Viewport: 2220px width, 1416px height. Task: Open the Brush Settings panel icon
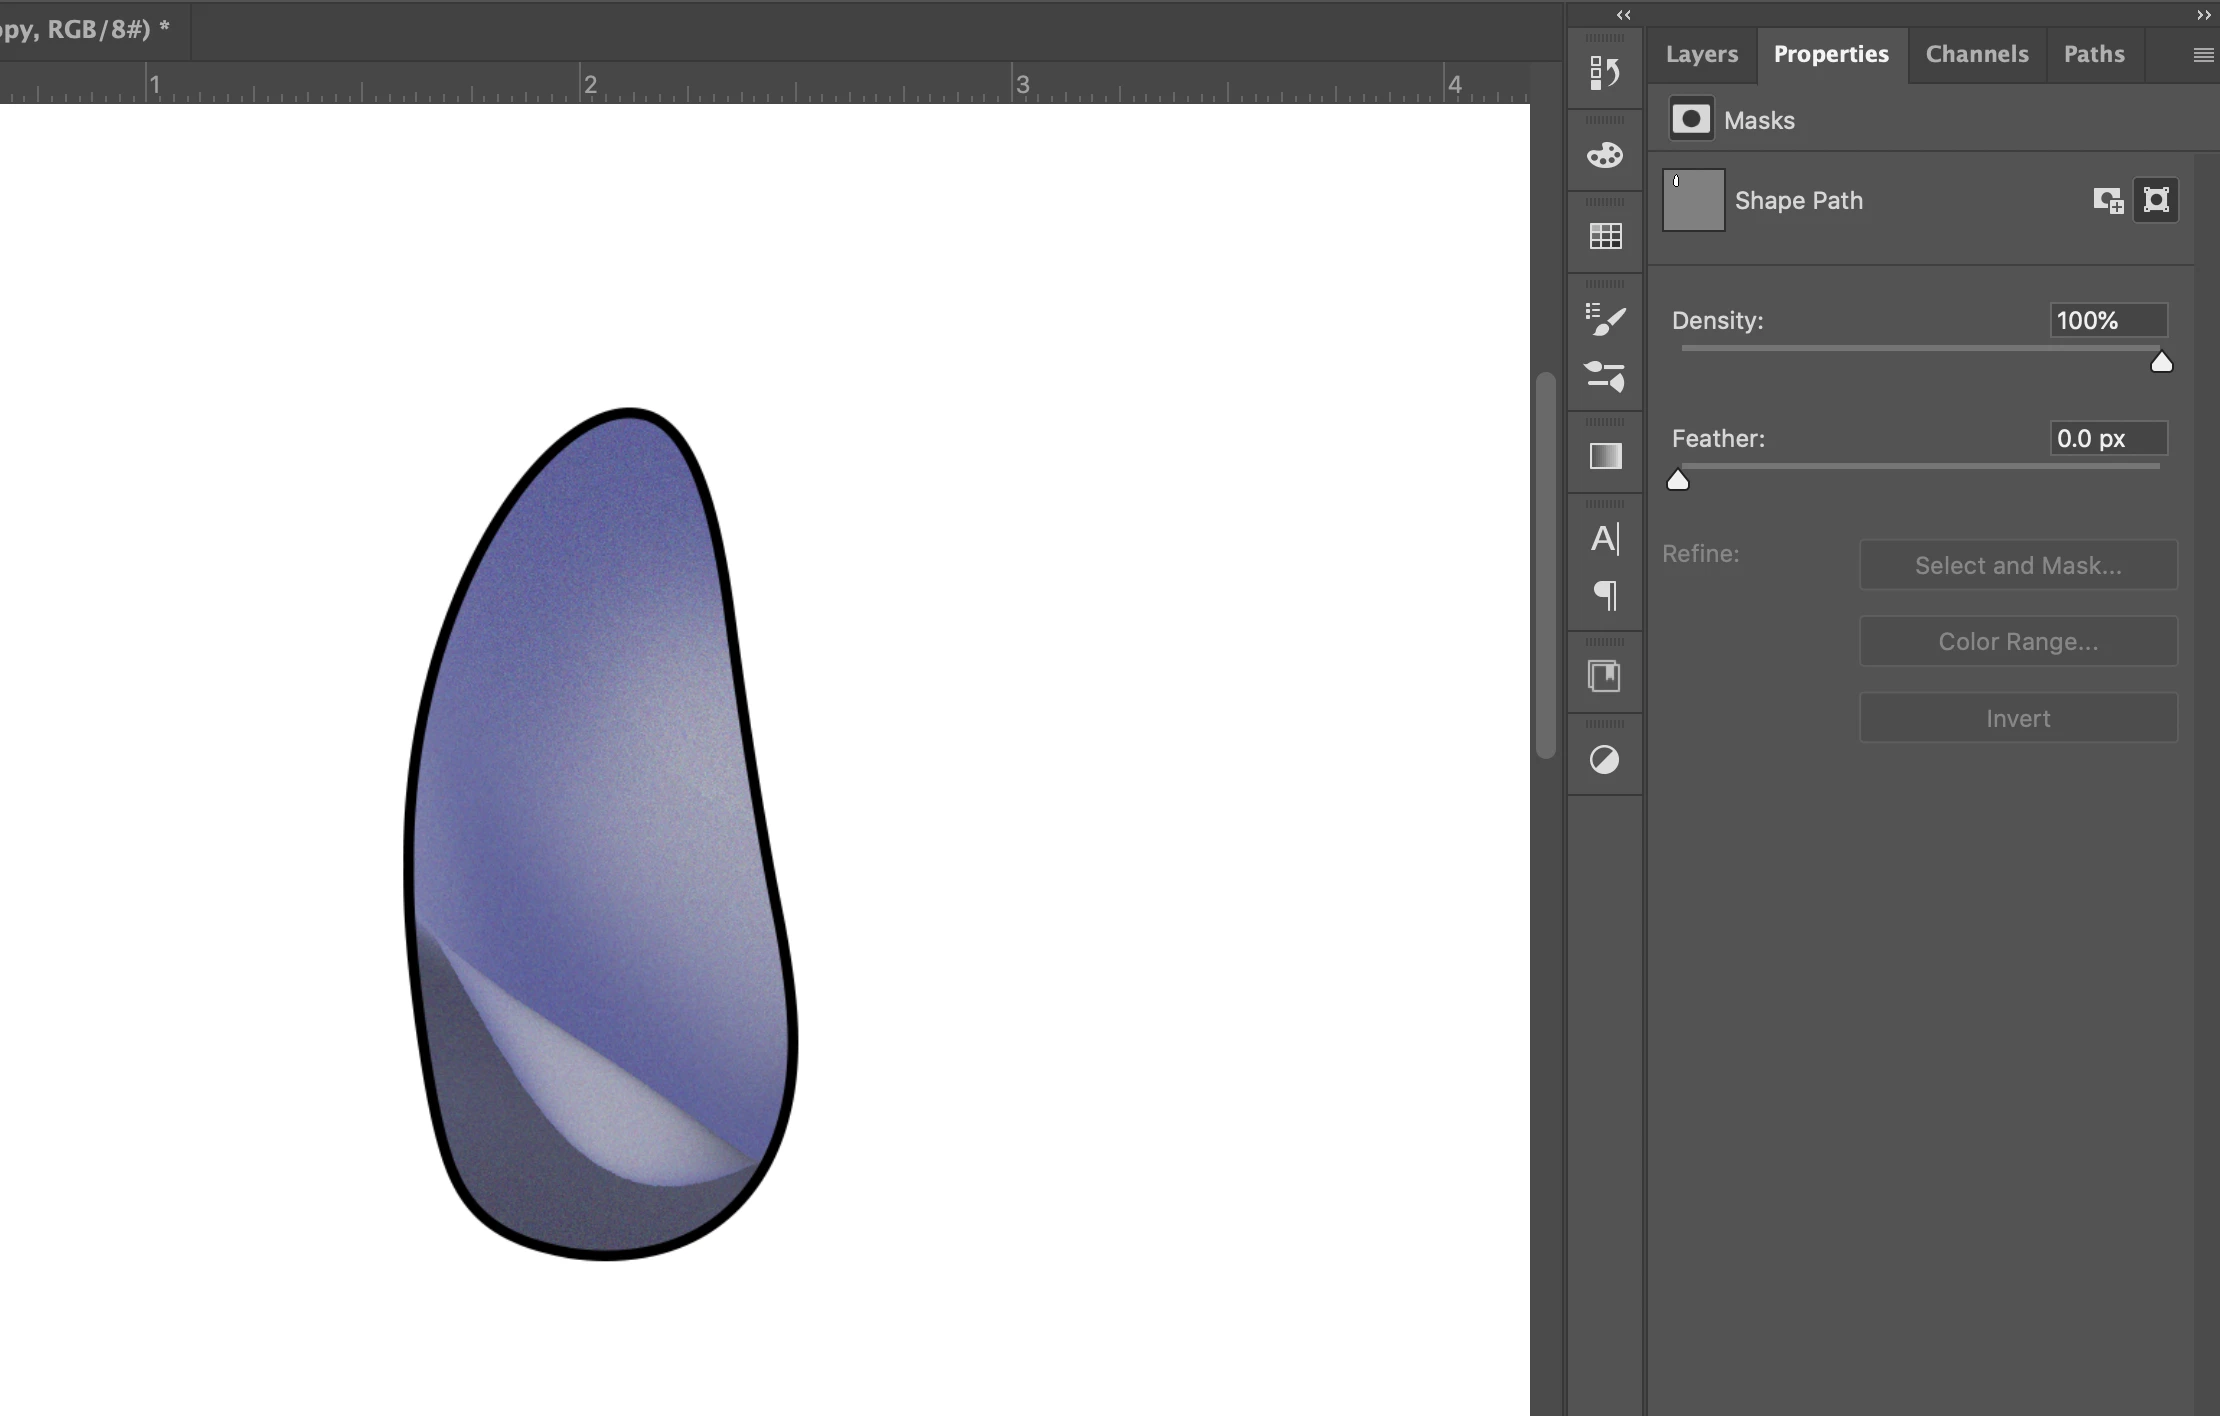(x=1605, y=377)
